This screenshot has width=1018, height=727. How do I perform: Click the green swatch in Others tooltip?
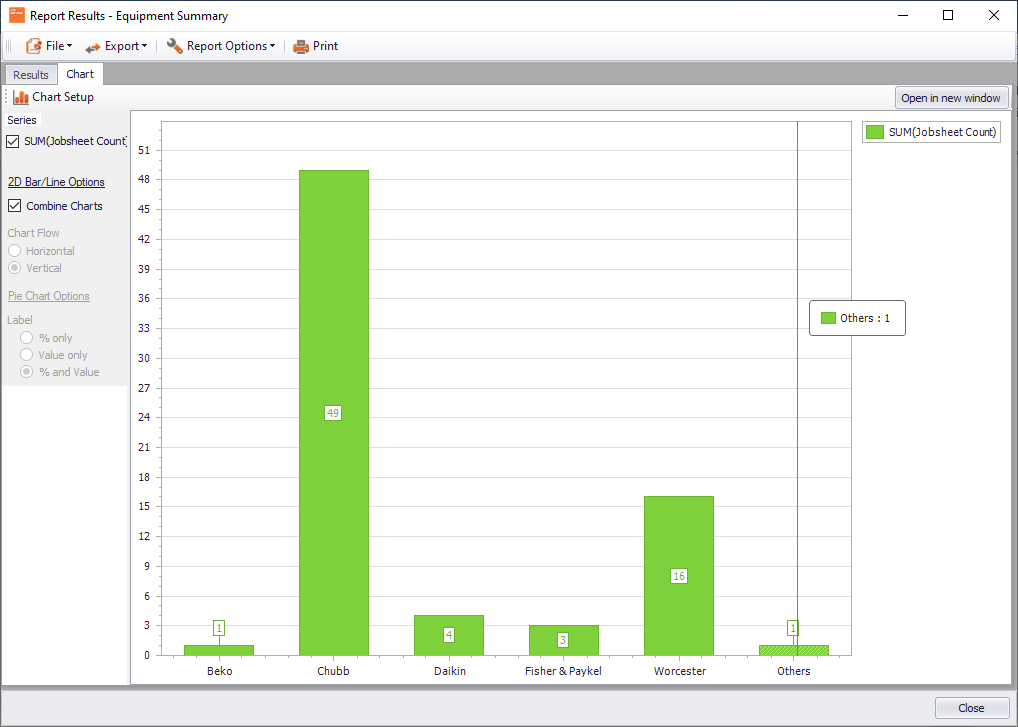coord(828,318)
